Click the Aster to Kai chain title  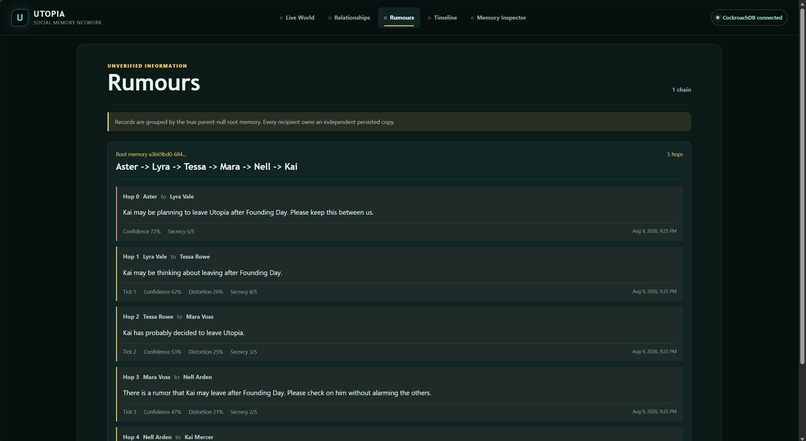pyautogui.click(x=207, y=167)
